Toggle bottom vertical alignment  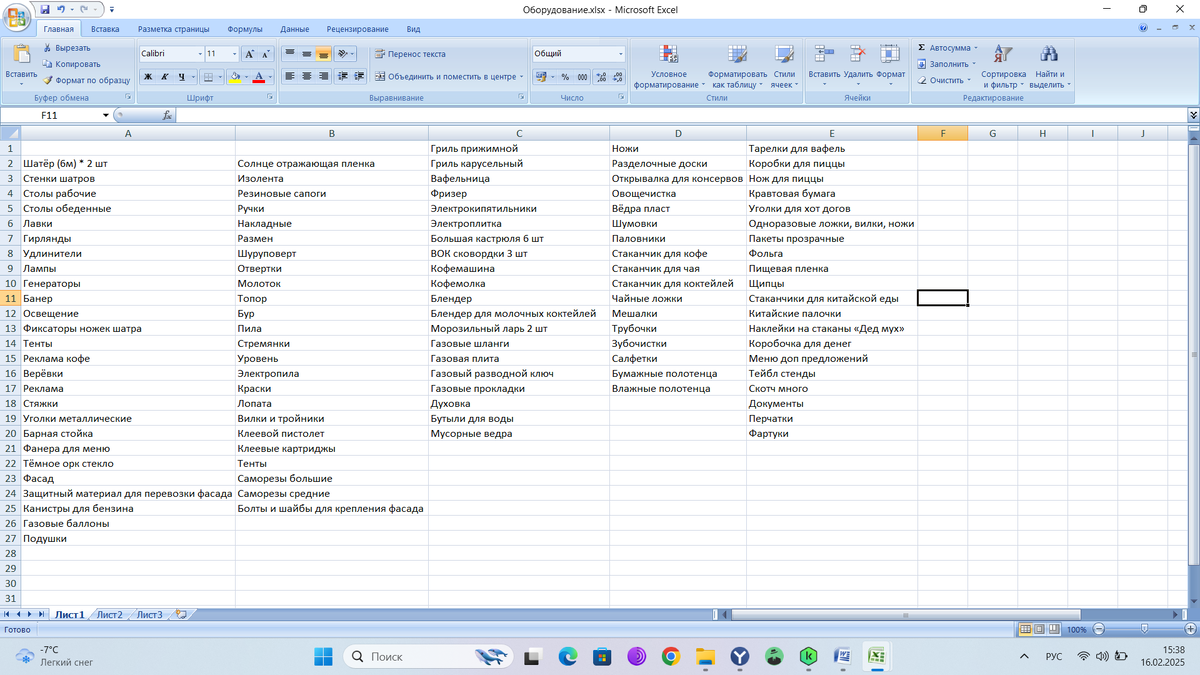tap(323, 54)
